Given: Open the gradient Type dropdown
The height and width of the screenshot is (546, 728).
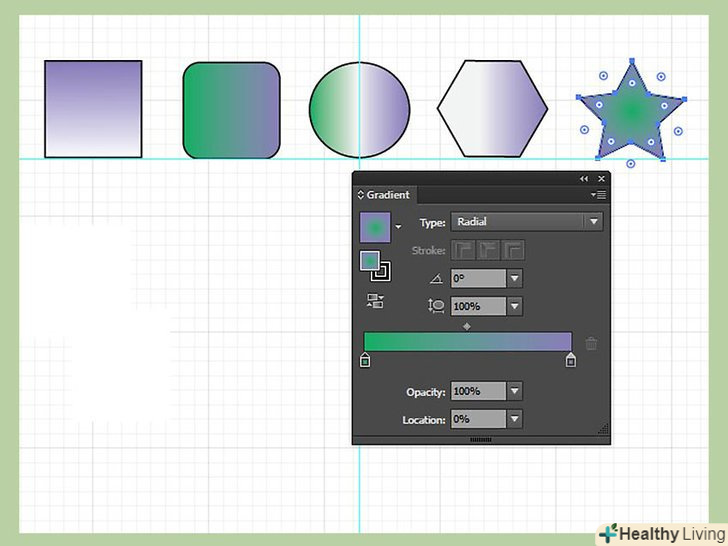Looking at the screenshot, I should pos(526,222).
